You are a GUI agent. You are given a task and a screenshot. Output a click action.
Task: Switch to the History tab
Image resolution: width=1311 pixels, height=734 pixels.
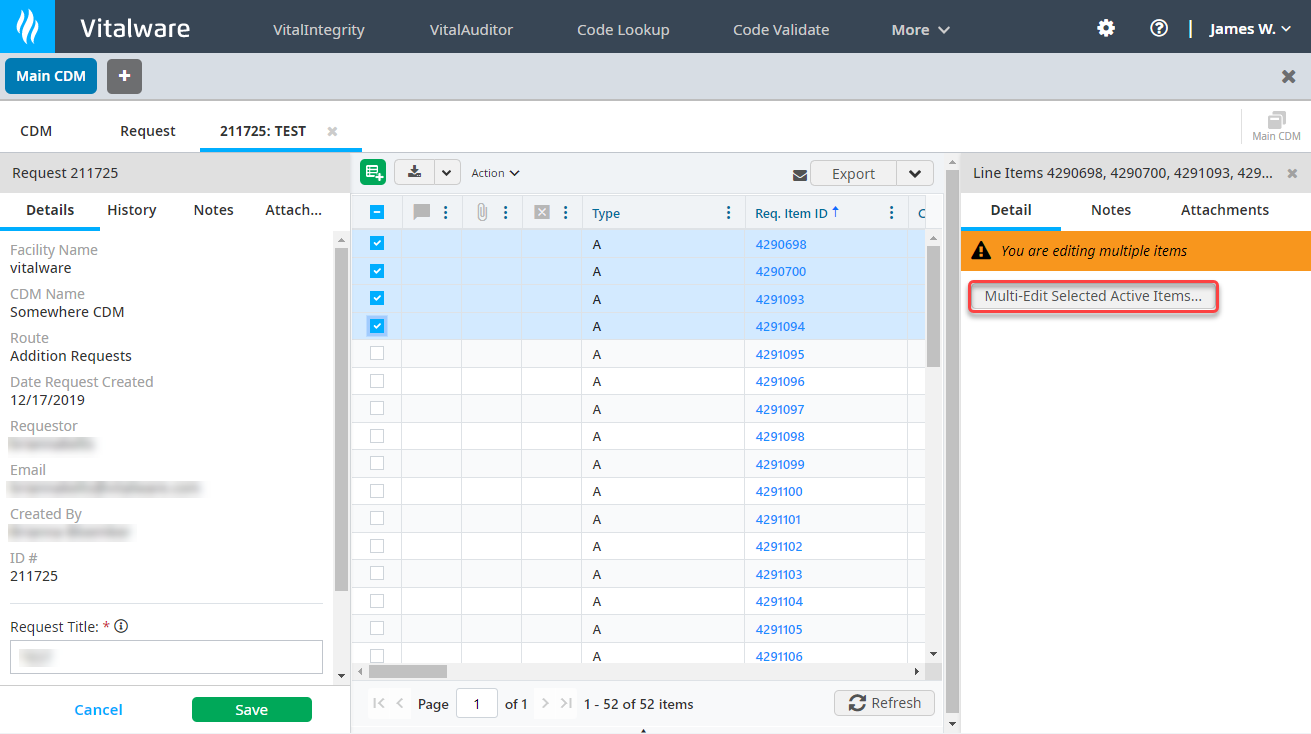(132, 210)
